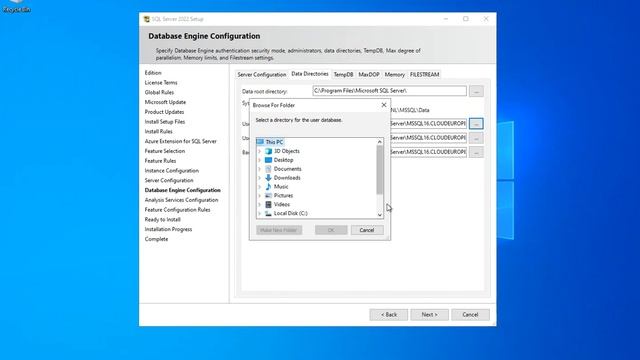Click the folder tree scrollbar up arrow
The image size is (640, 360).
380,142
